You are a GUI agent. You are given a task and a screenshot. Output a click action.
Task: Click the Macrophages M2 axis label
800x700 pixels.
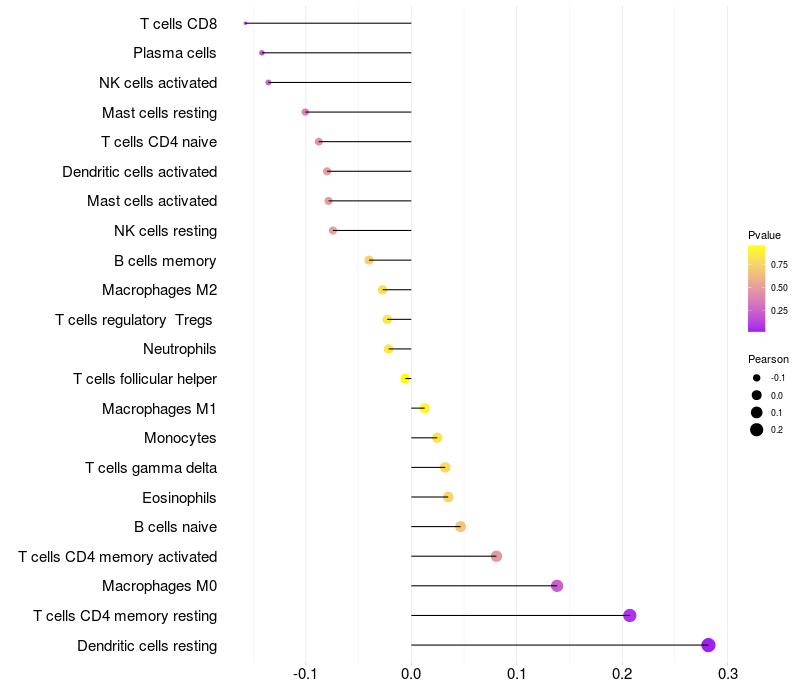point(159,290)
